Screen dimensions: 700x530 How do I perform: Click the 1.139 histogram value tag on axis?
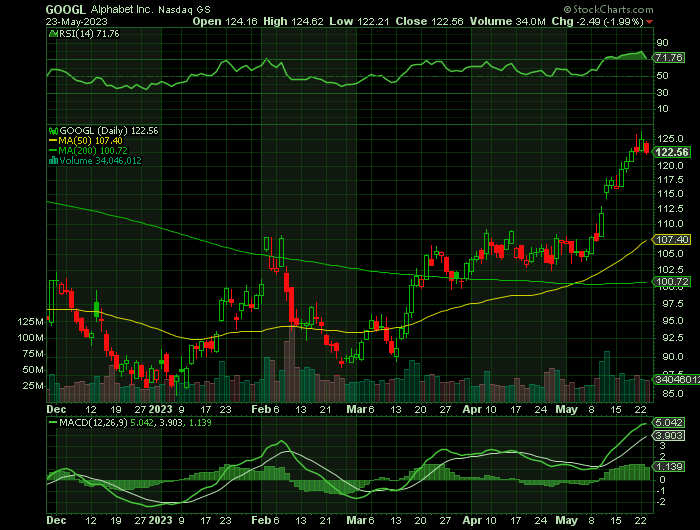pos(669,467)
